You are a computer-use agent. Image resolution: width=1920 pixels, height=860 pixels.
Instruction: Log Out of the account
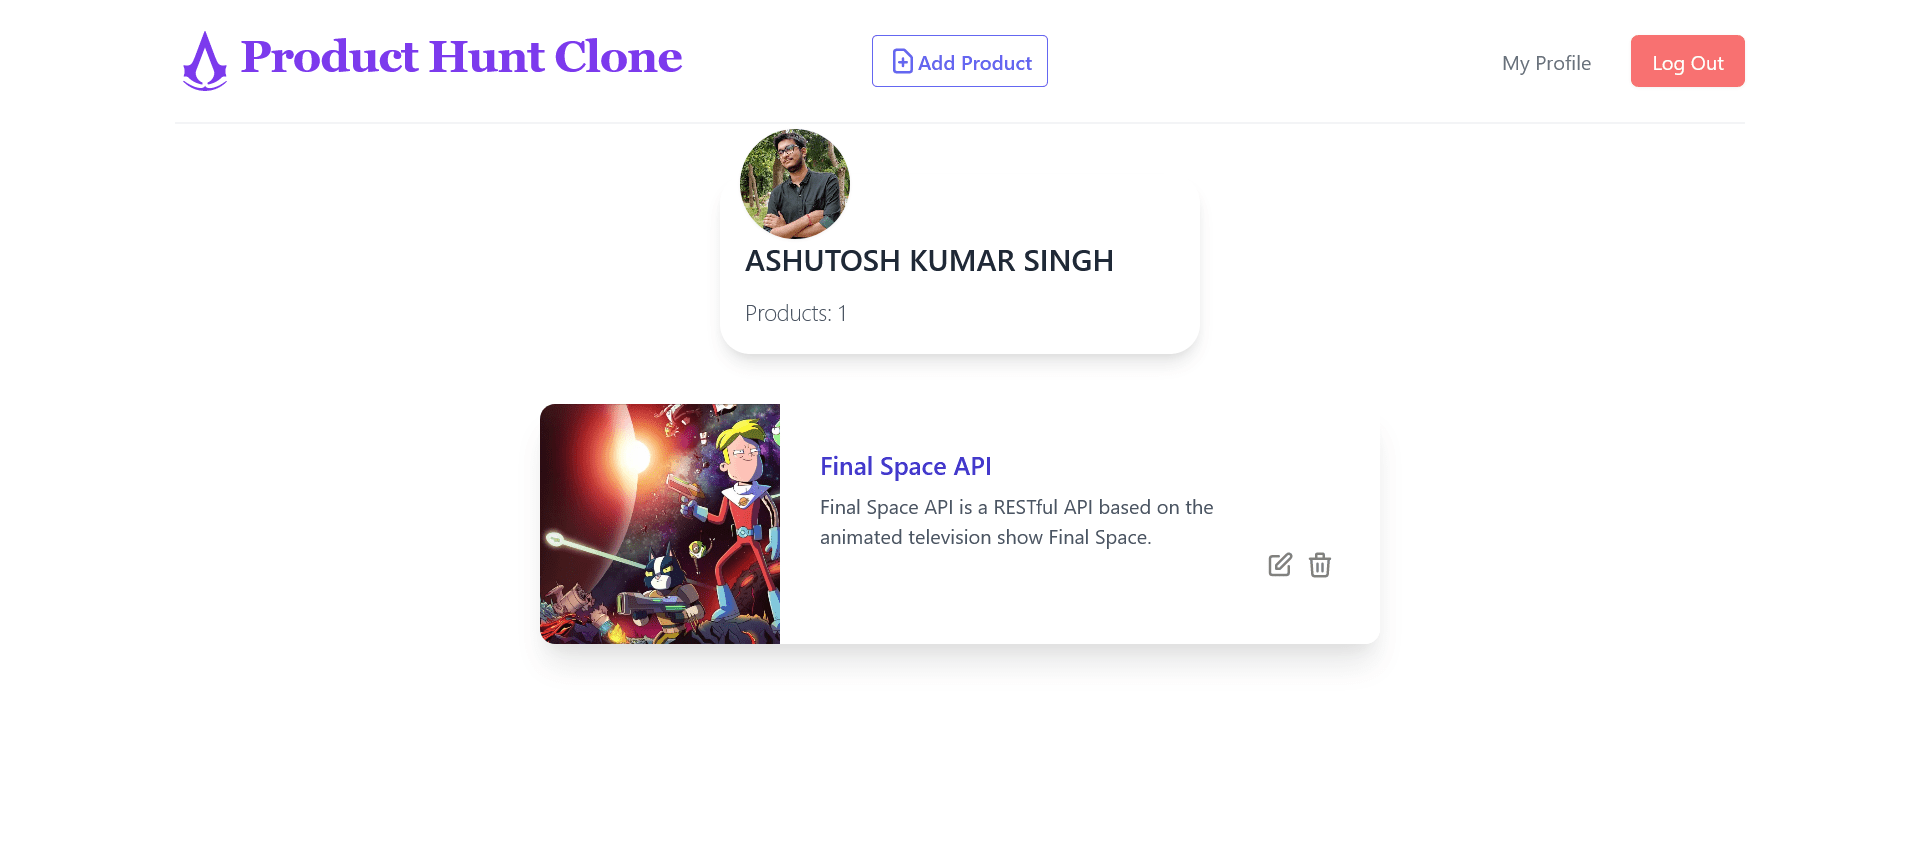click(1688, 61)
